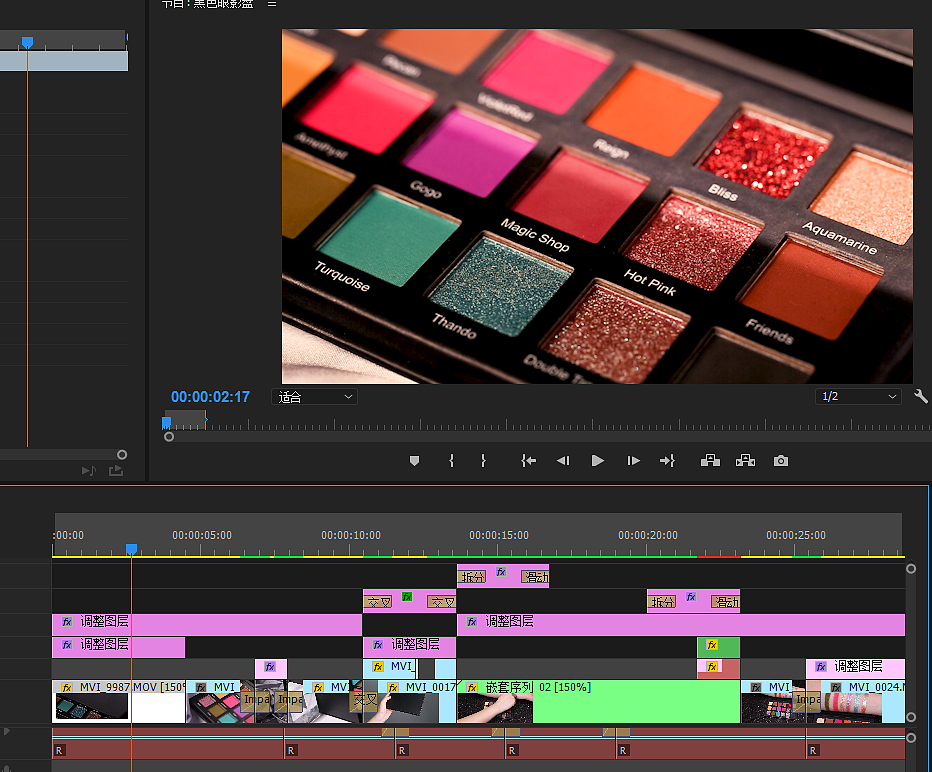Step back one frame
The width and height of the screenshot is (932, 772).
click(x=563, y=461)
